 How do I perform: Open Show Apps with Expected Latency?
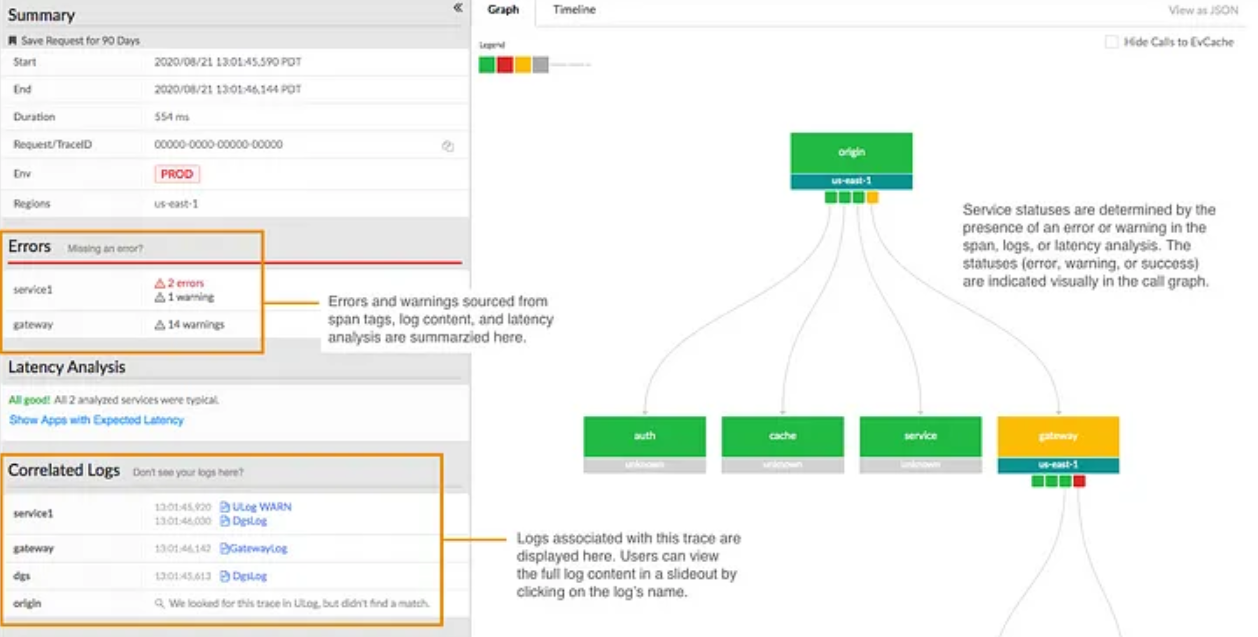tap(97, 420)
